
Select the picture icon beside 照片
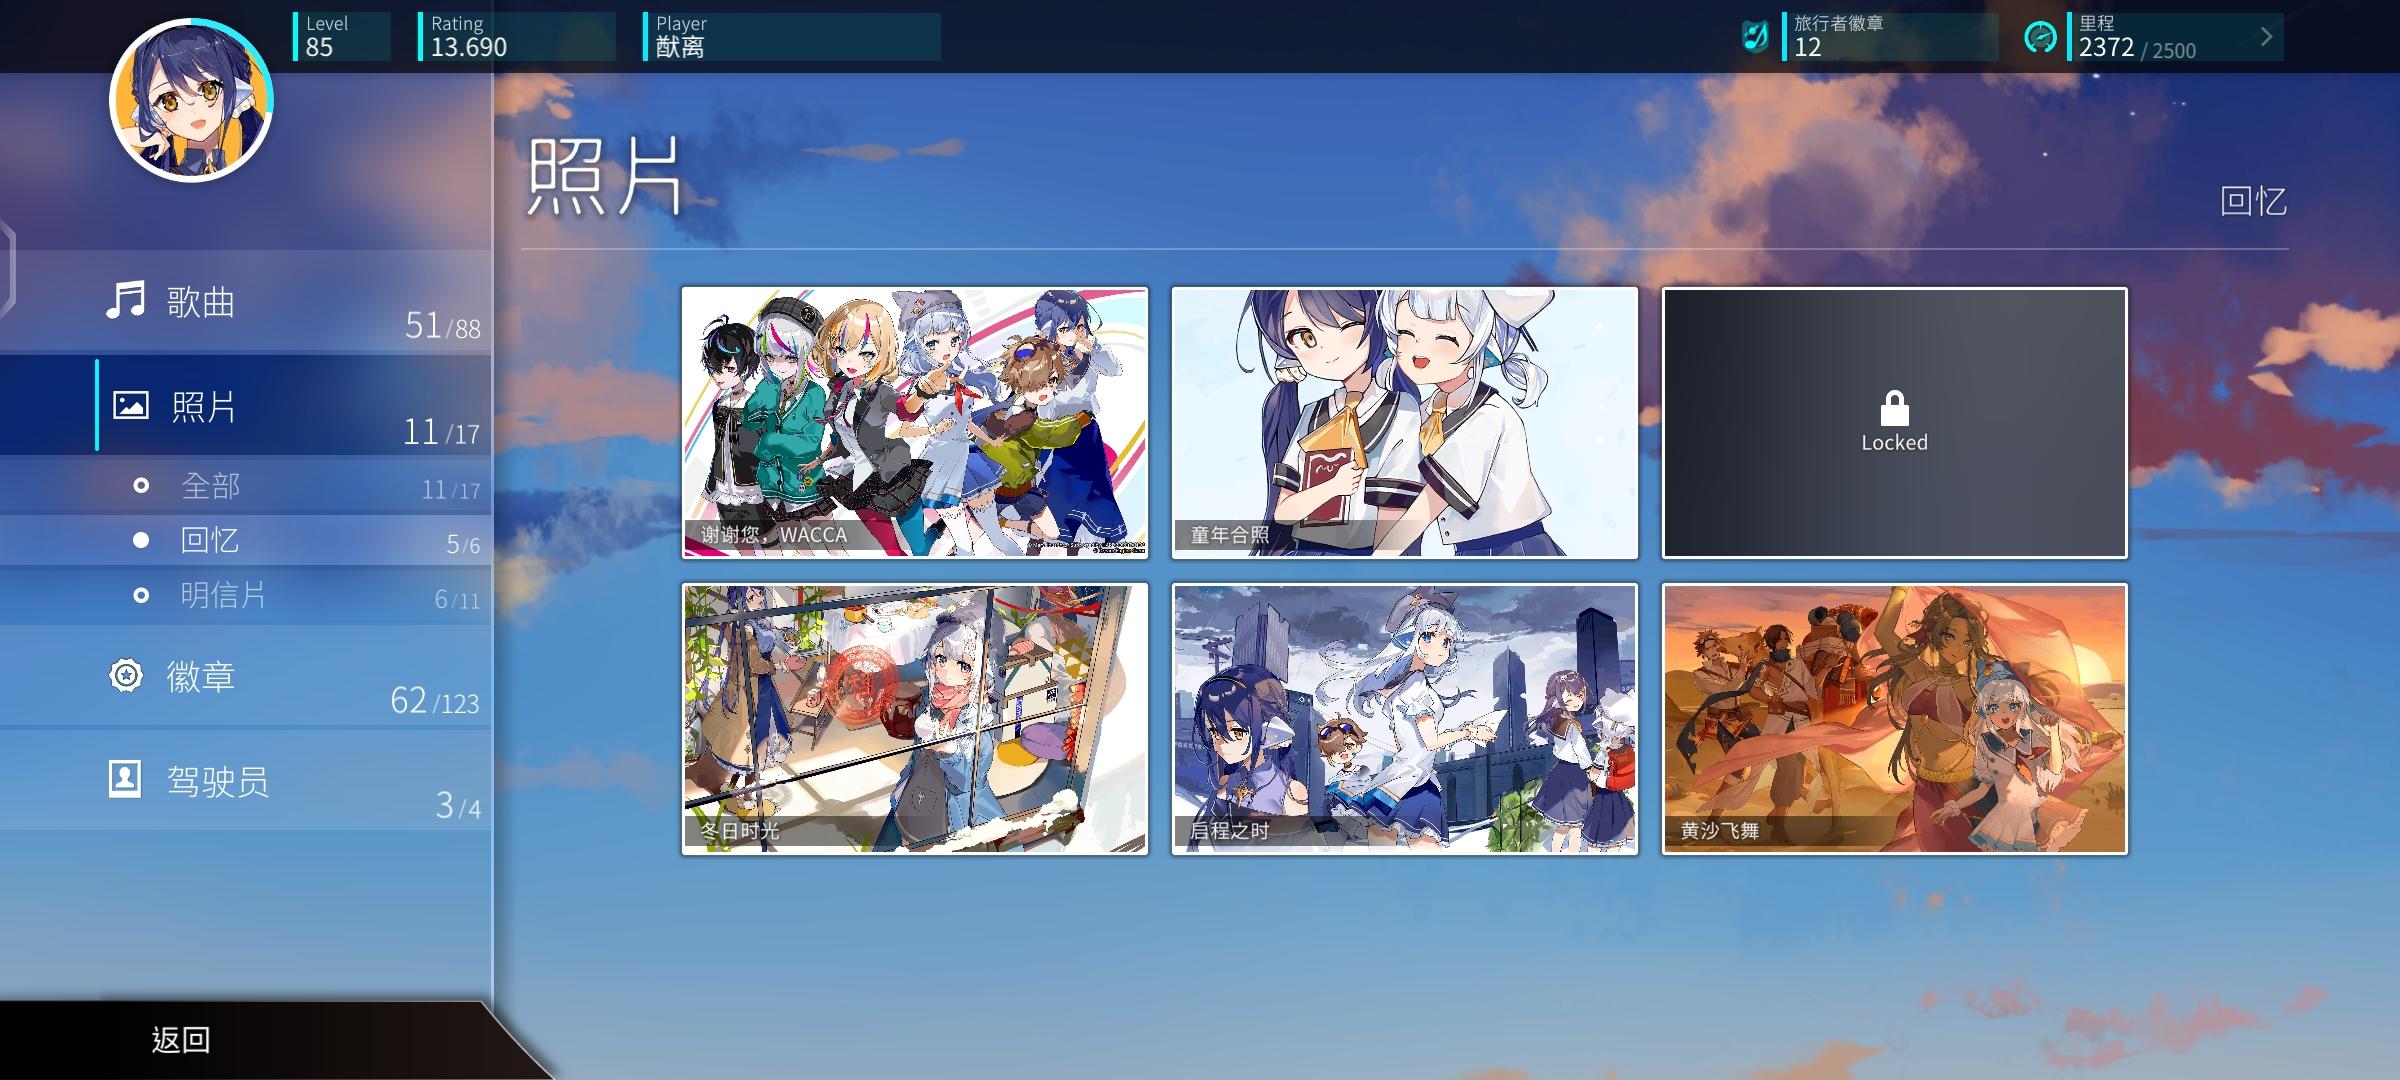[x=131, y=405]
